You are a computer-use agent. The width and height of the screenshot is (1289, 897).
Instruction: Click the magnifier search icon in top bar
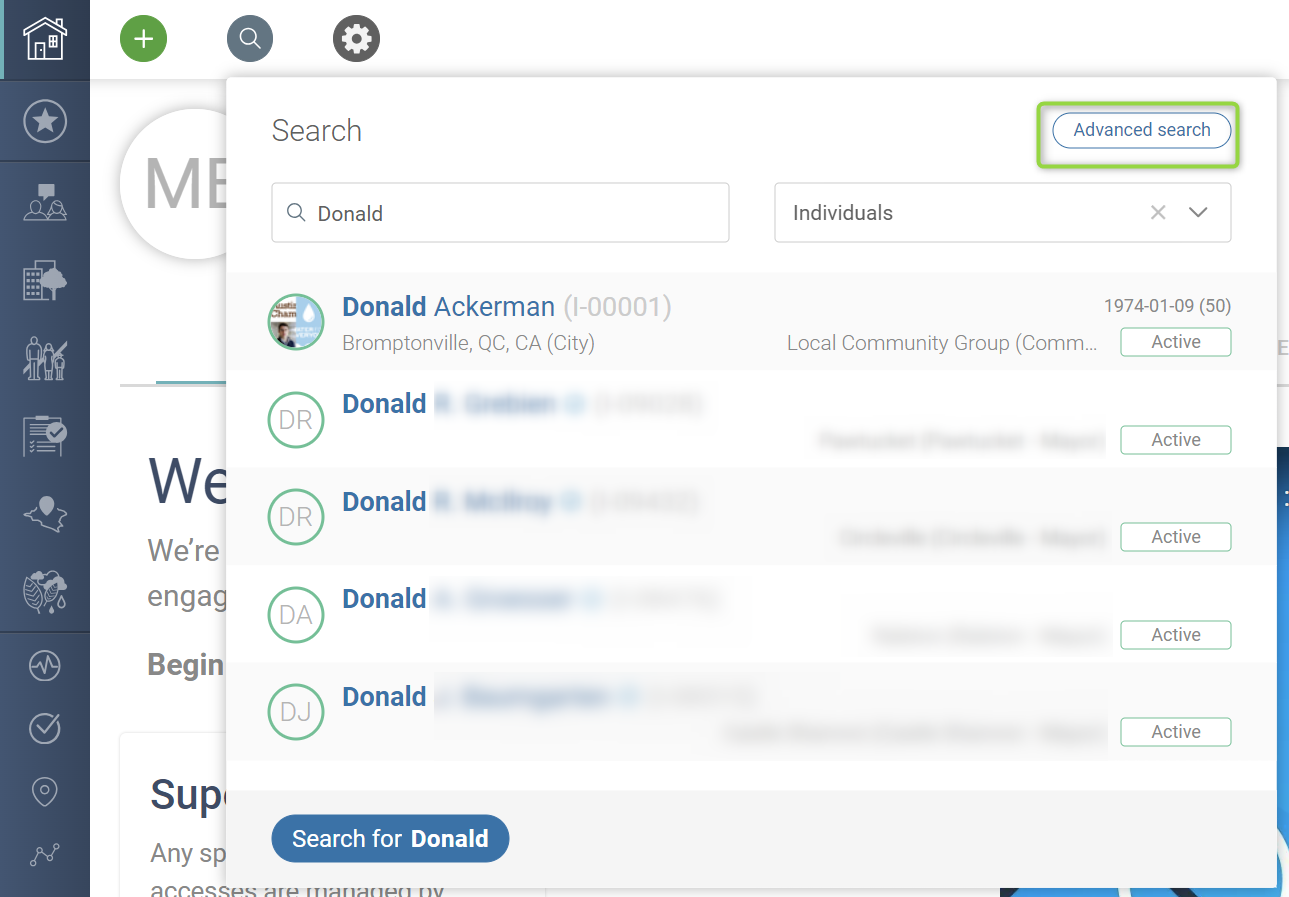[x=250, y=39]
